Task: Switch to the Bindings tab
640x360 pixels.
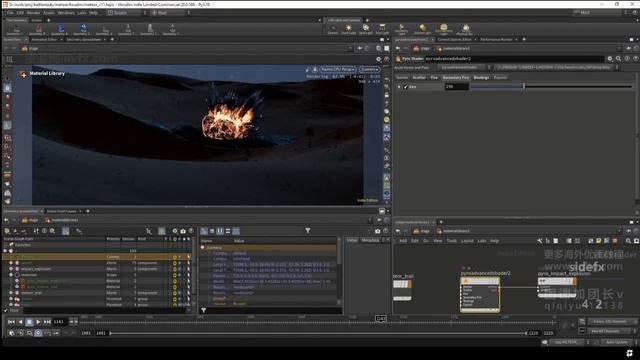Action: pos(481,78)
